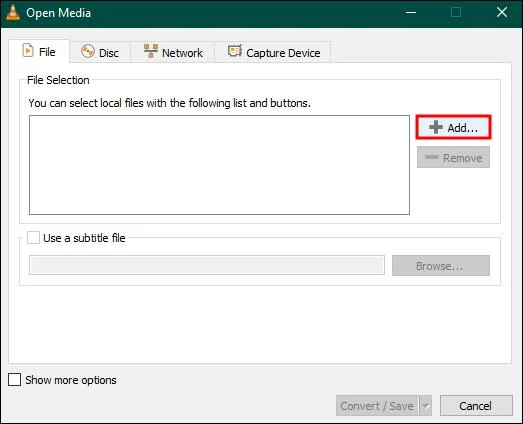The image size is (523, 424).
Task: Toggle the Show more options checkbox
Action: (14, 379)
